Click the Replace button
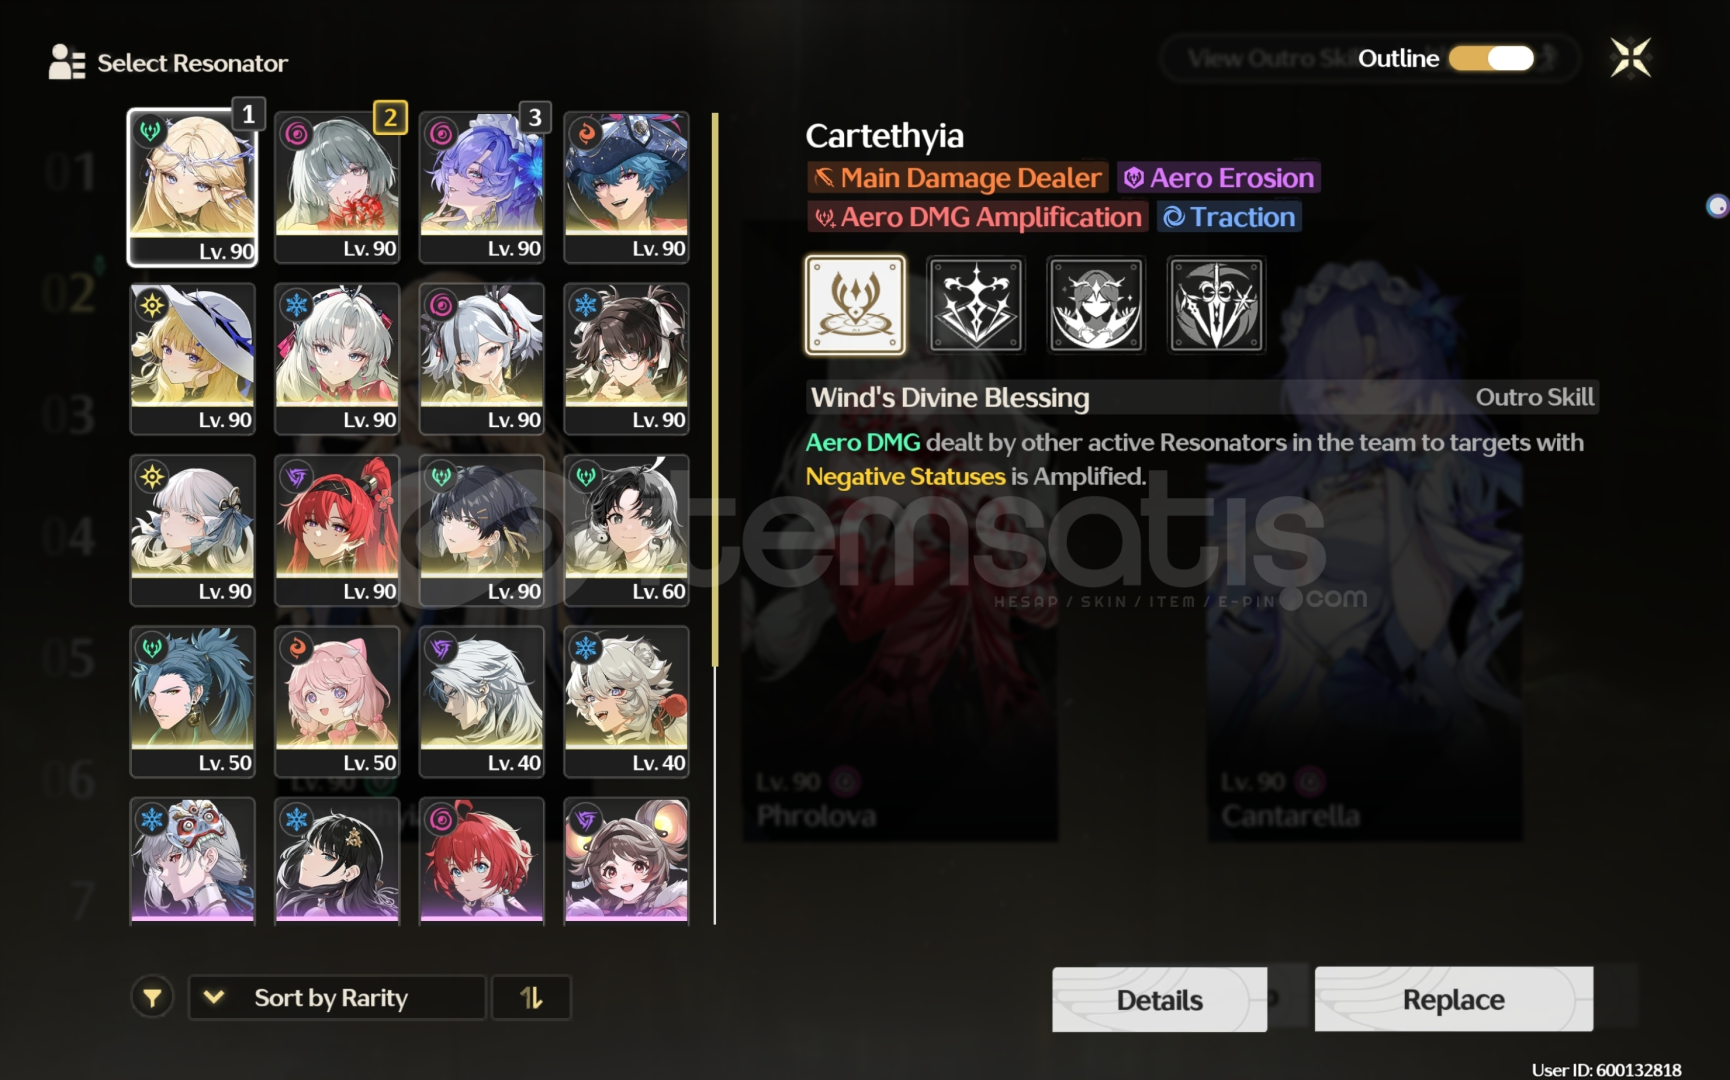This screenshot has height=1080, width=1730. [x=1453, y=999]
